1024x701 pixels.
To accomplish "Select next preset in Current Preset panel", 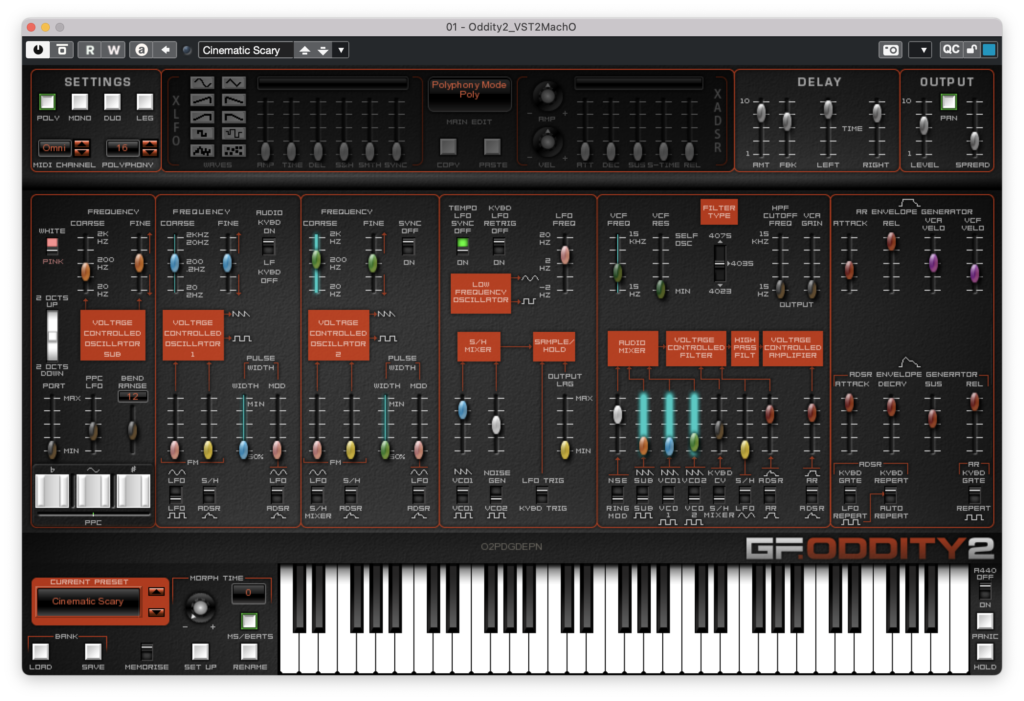I will point(156,612).
